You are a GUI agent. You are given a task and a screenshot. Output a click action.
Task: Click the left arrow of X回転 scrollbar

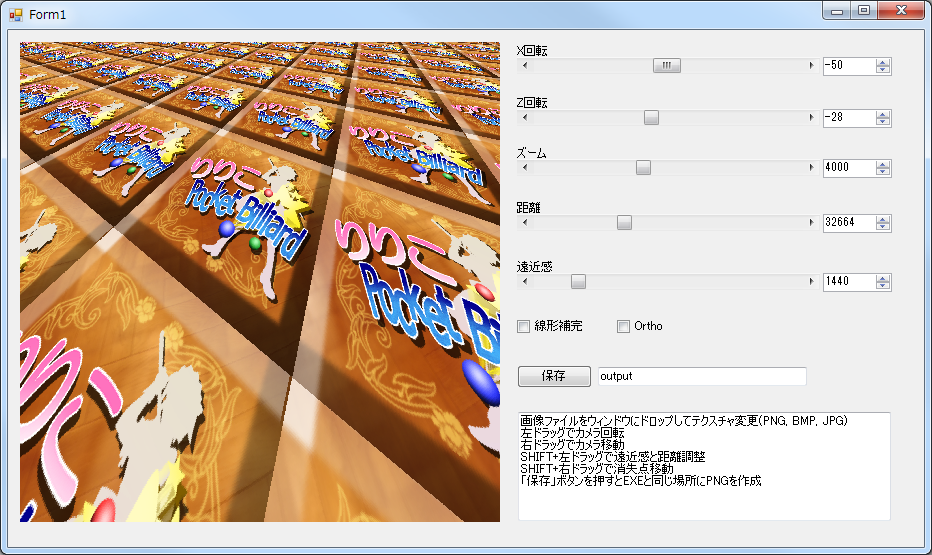click(524, 65)
